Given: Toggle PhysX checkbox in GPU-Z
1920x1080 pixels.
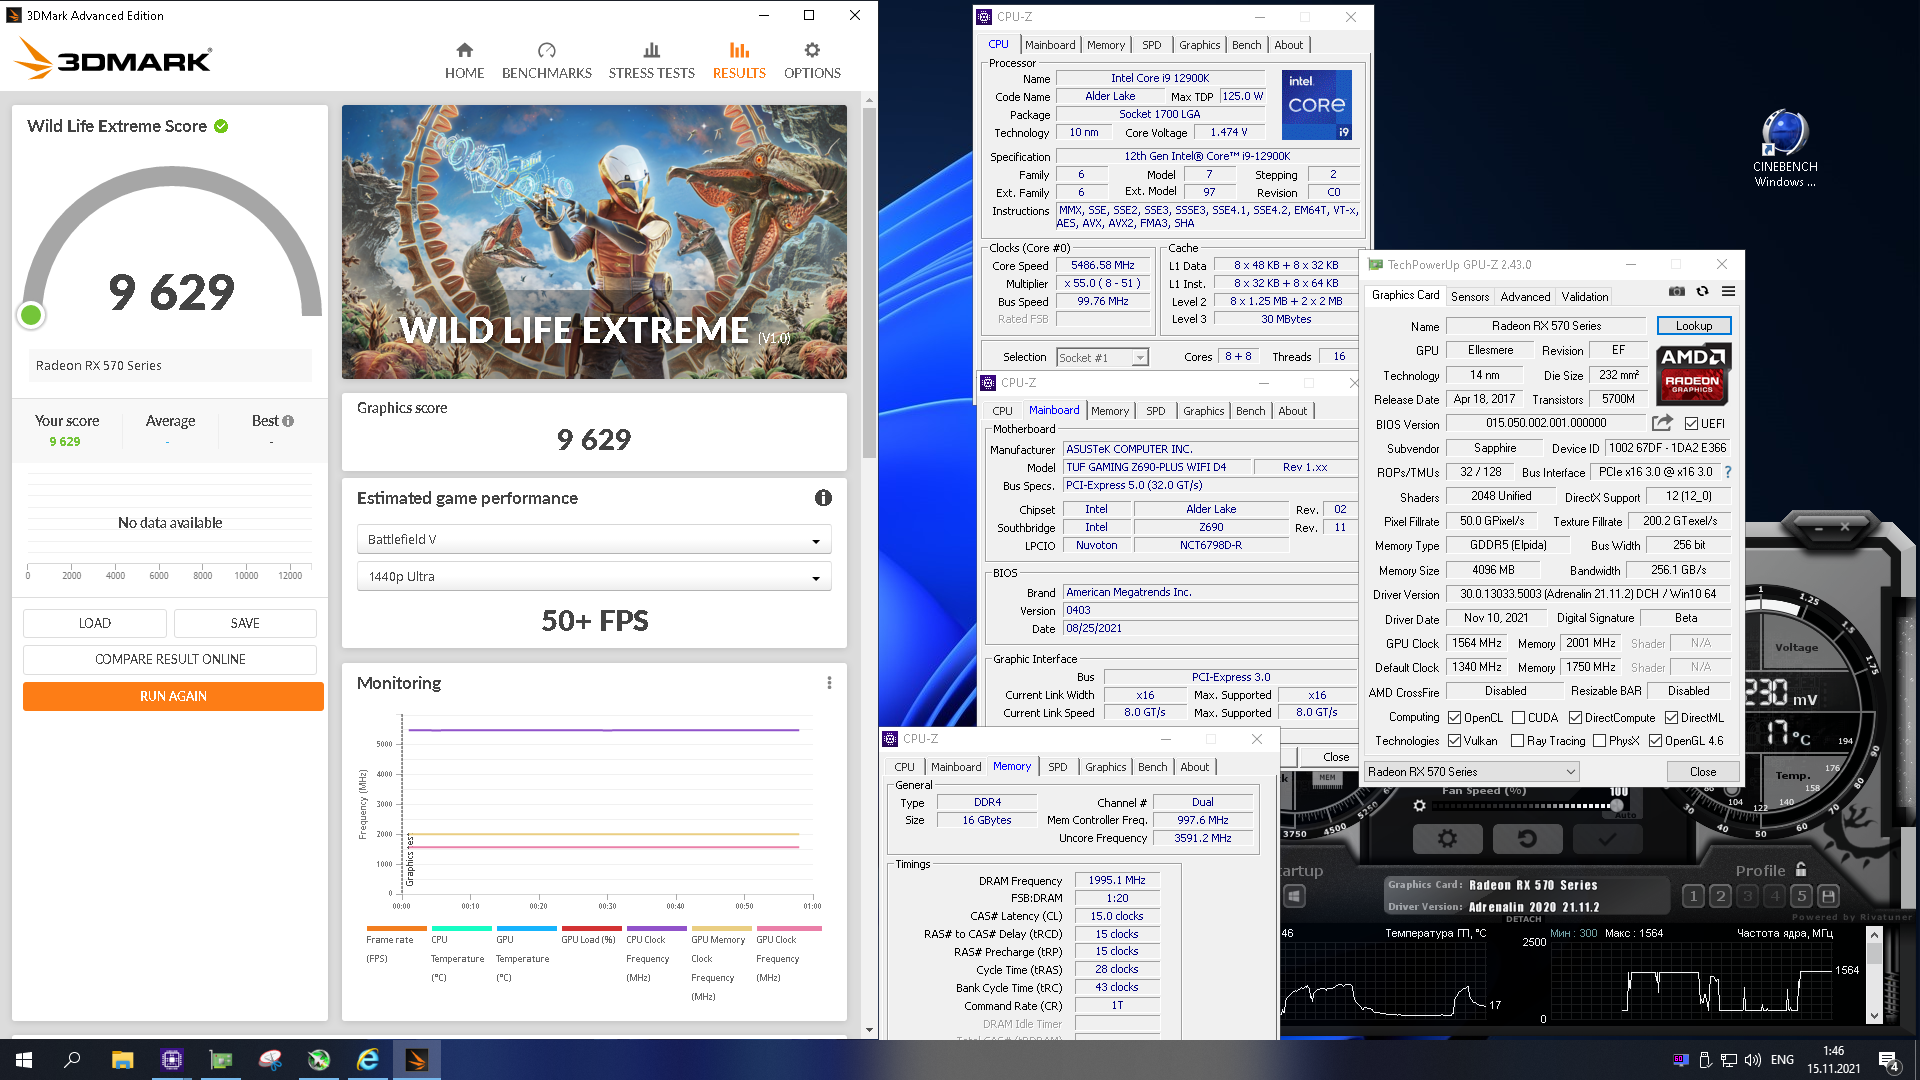Looking at the screenshot, I should pyautogui.click(x=1599, y=741).
